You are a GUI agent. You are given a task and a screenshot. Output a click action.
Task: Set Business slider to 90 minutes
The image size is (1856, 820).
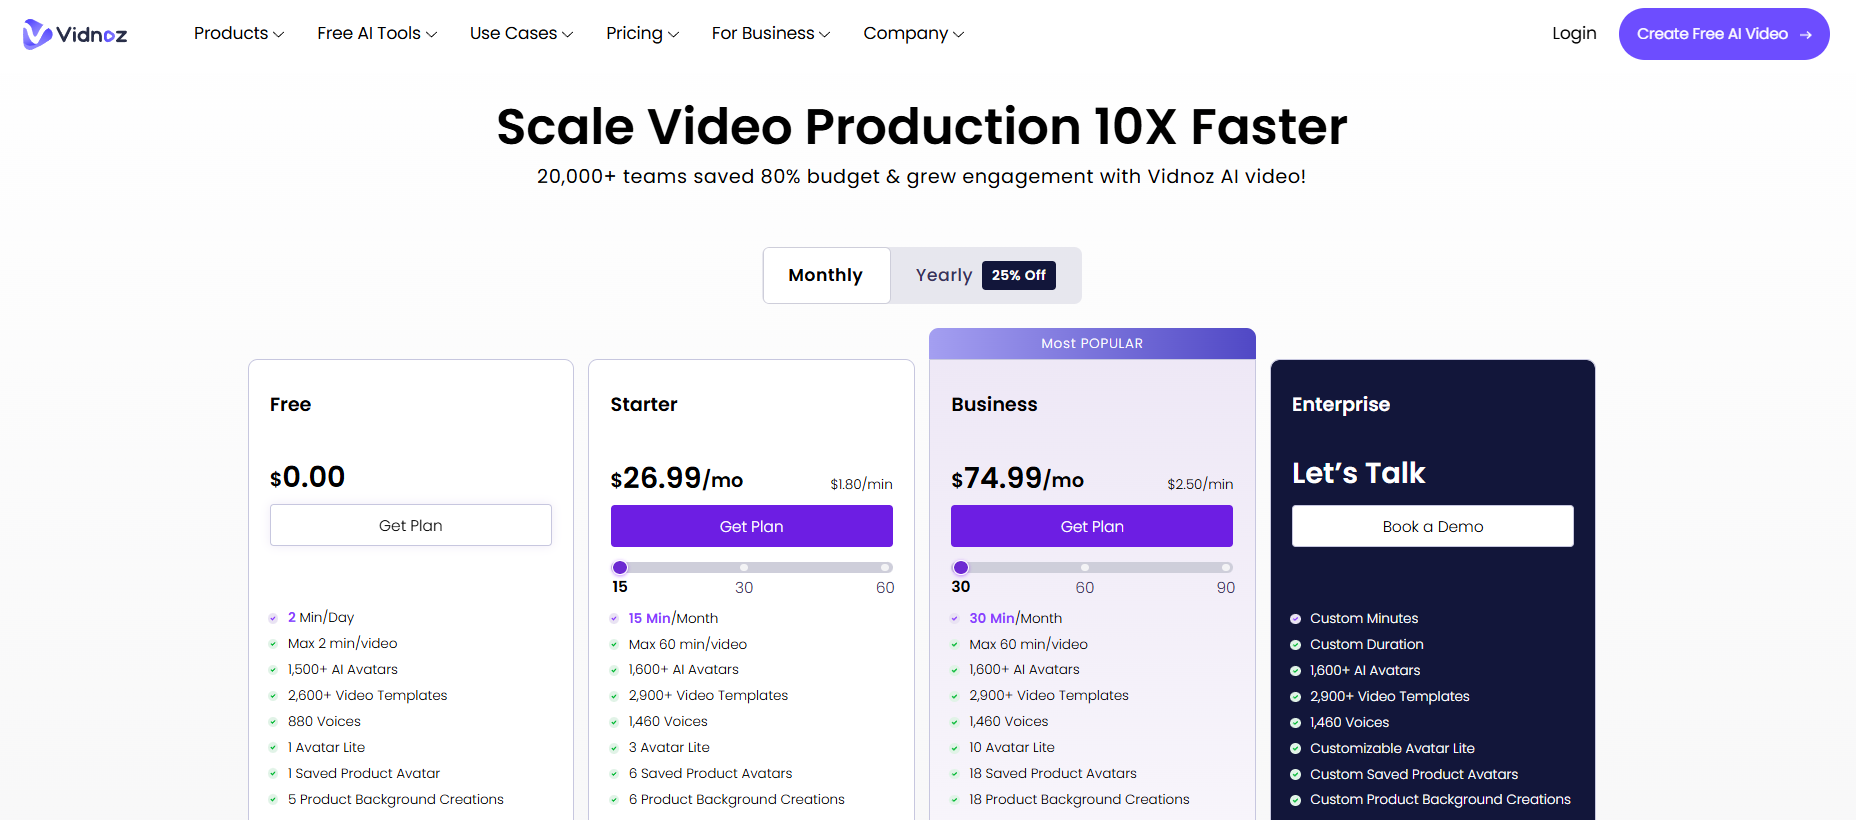pos(1226,567)
